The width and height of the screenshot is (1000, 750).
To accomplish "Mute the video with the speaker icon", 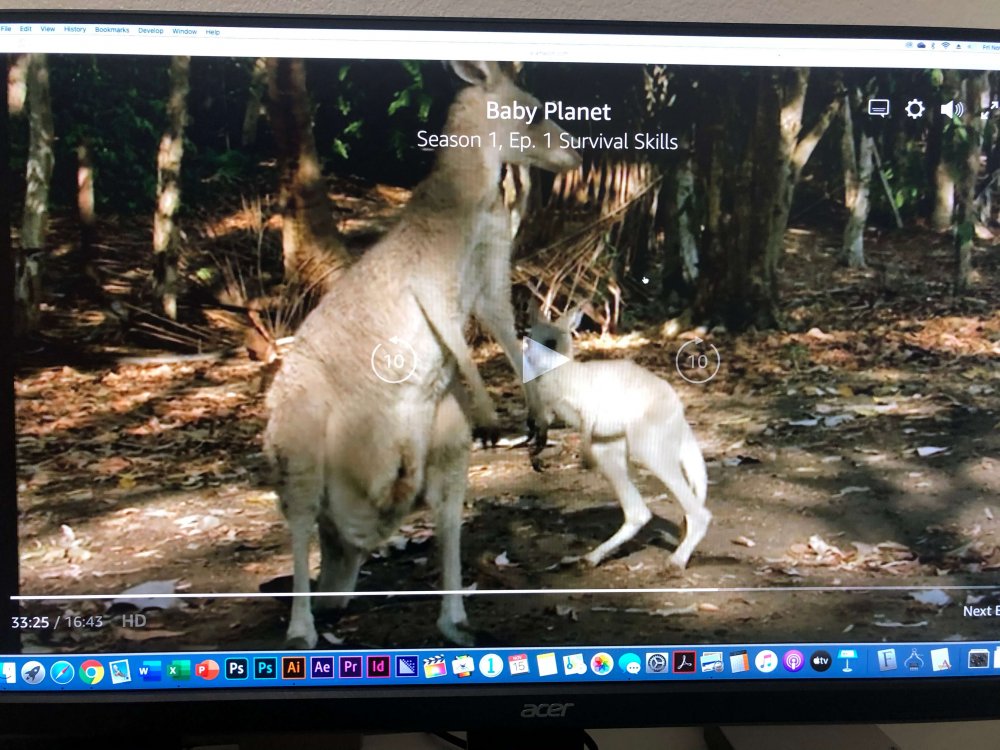I will [x=952, y=110].
